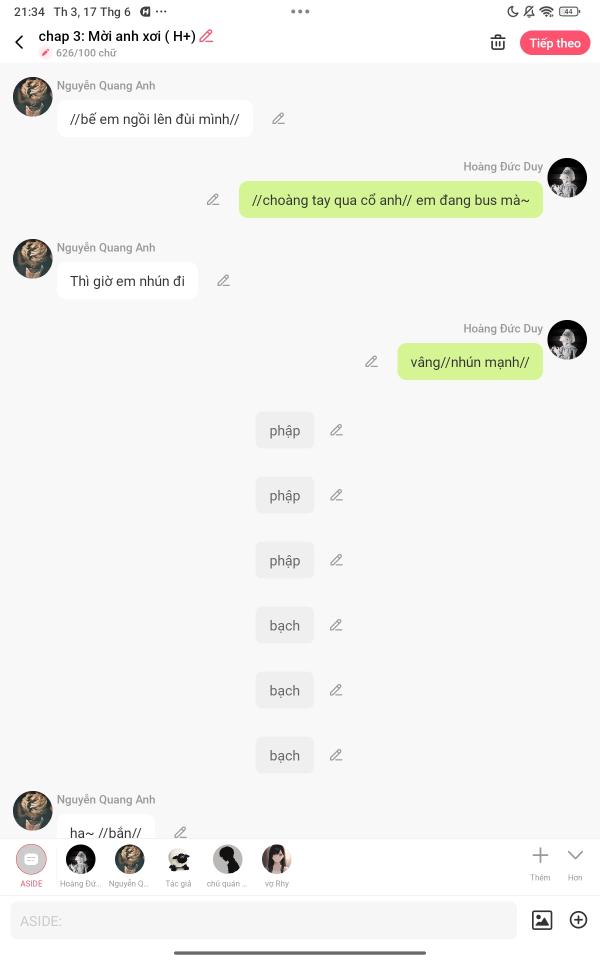
Task: Edit the chapter title with pink pencil
Action: click(x=207, y=36)
